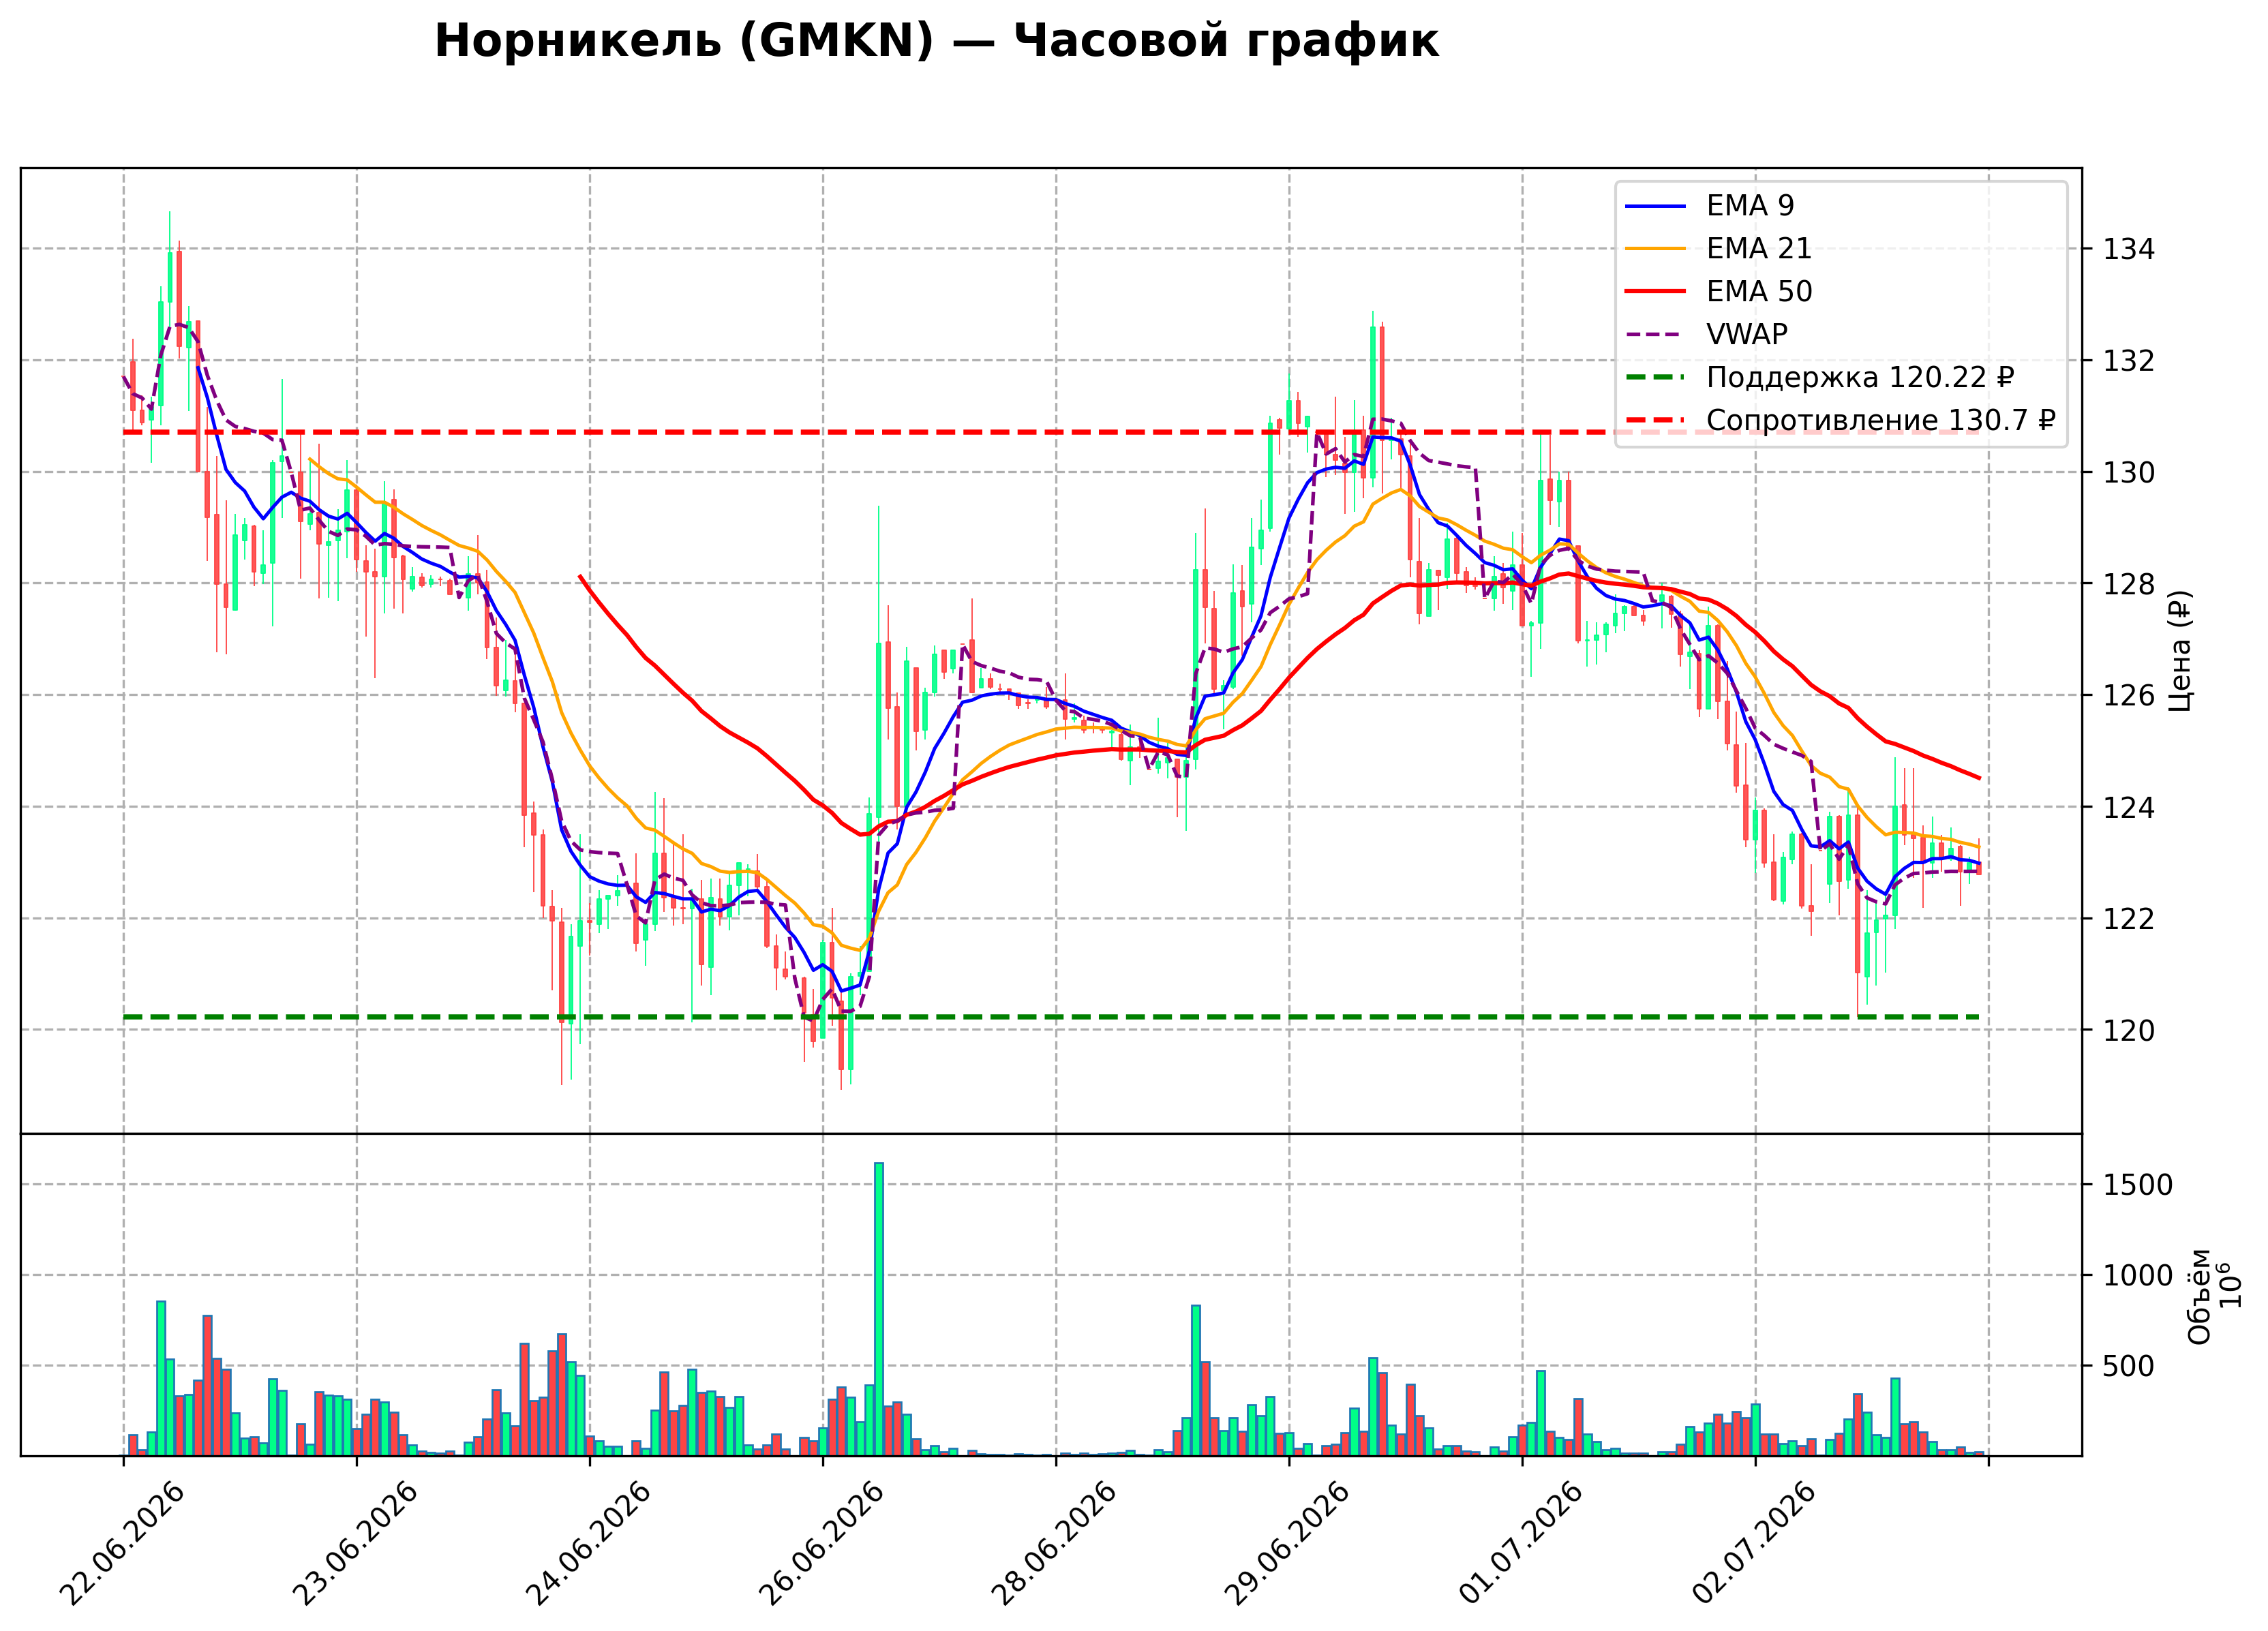Click the 02.07.2026 date label
This screenshot has width=2268, height=1631.
pyautogui.click(x=1753, y=1543)
